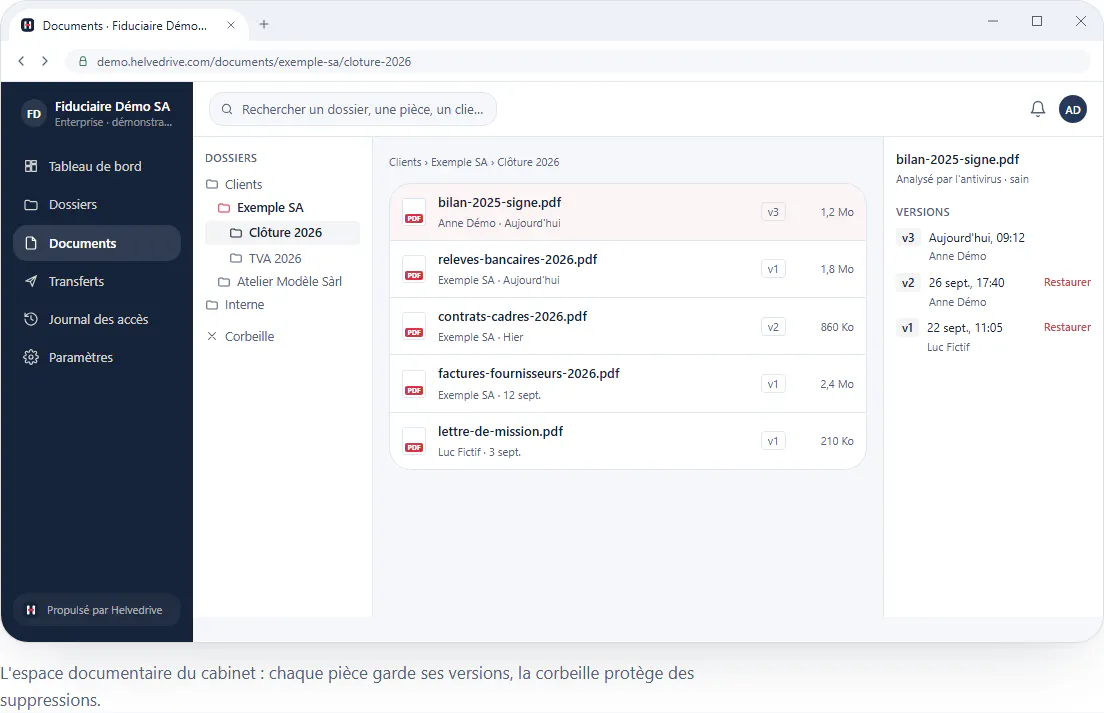Click the TVA 2026 folder icon
Viewport: 1104px width, 713px height.
[x=236, y=258]
